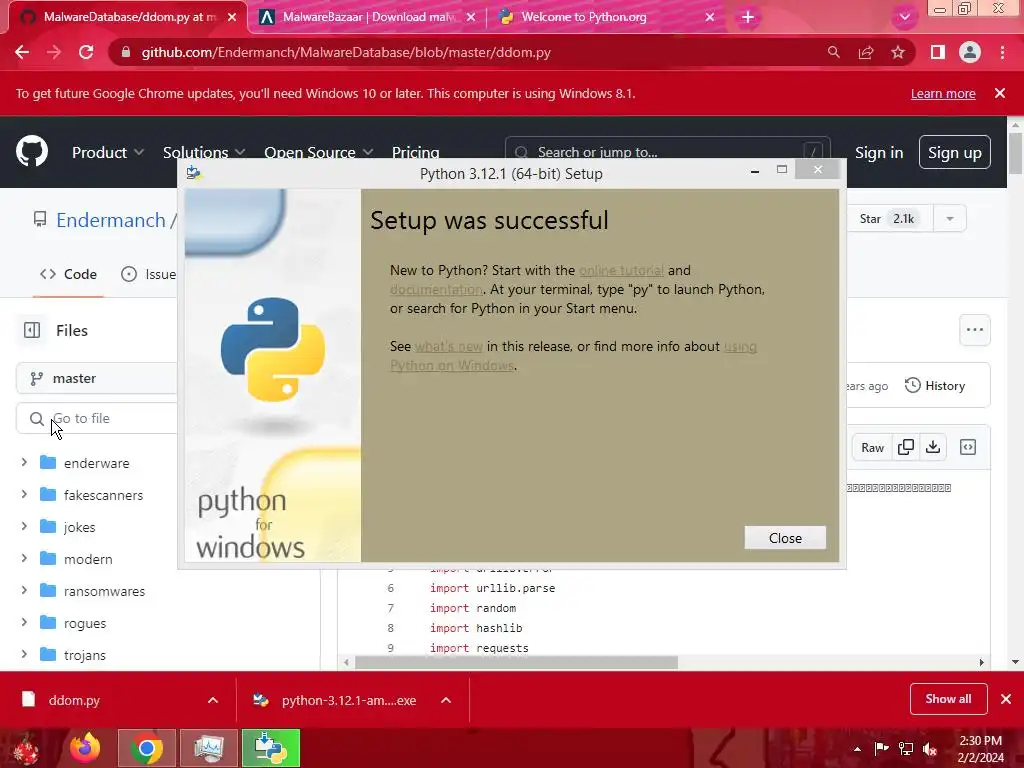The height and width of the screenshot is (768, 1024).
Task: Expand the fakescanners folder
Action: click(24, 494)
